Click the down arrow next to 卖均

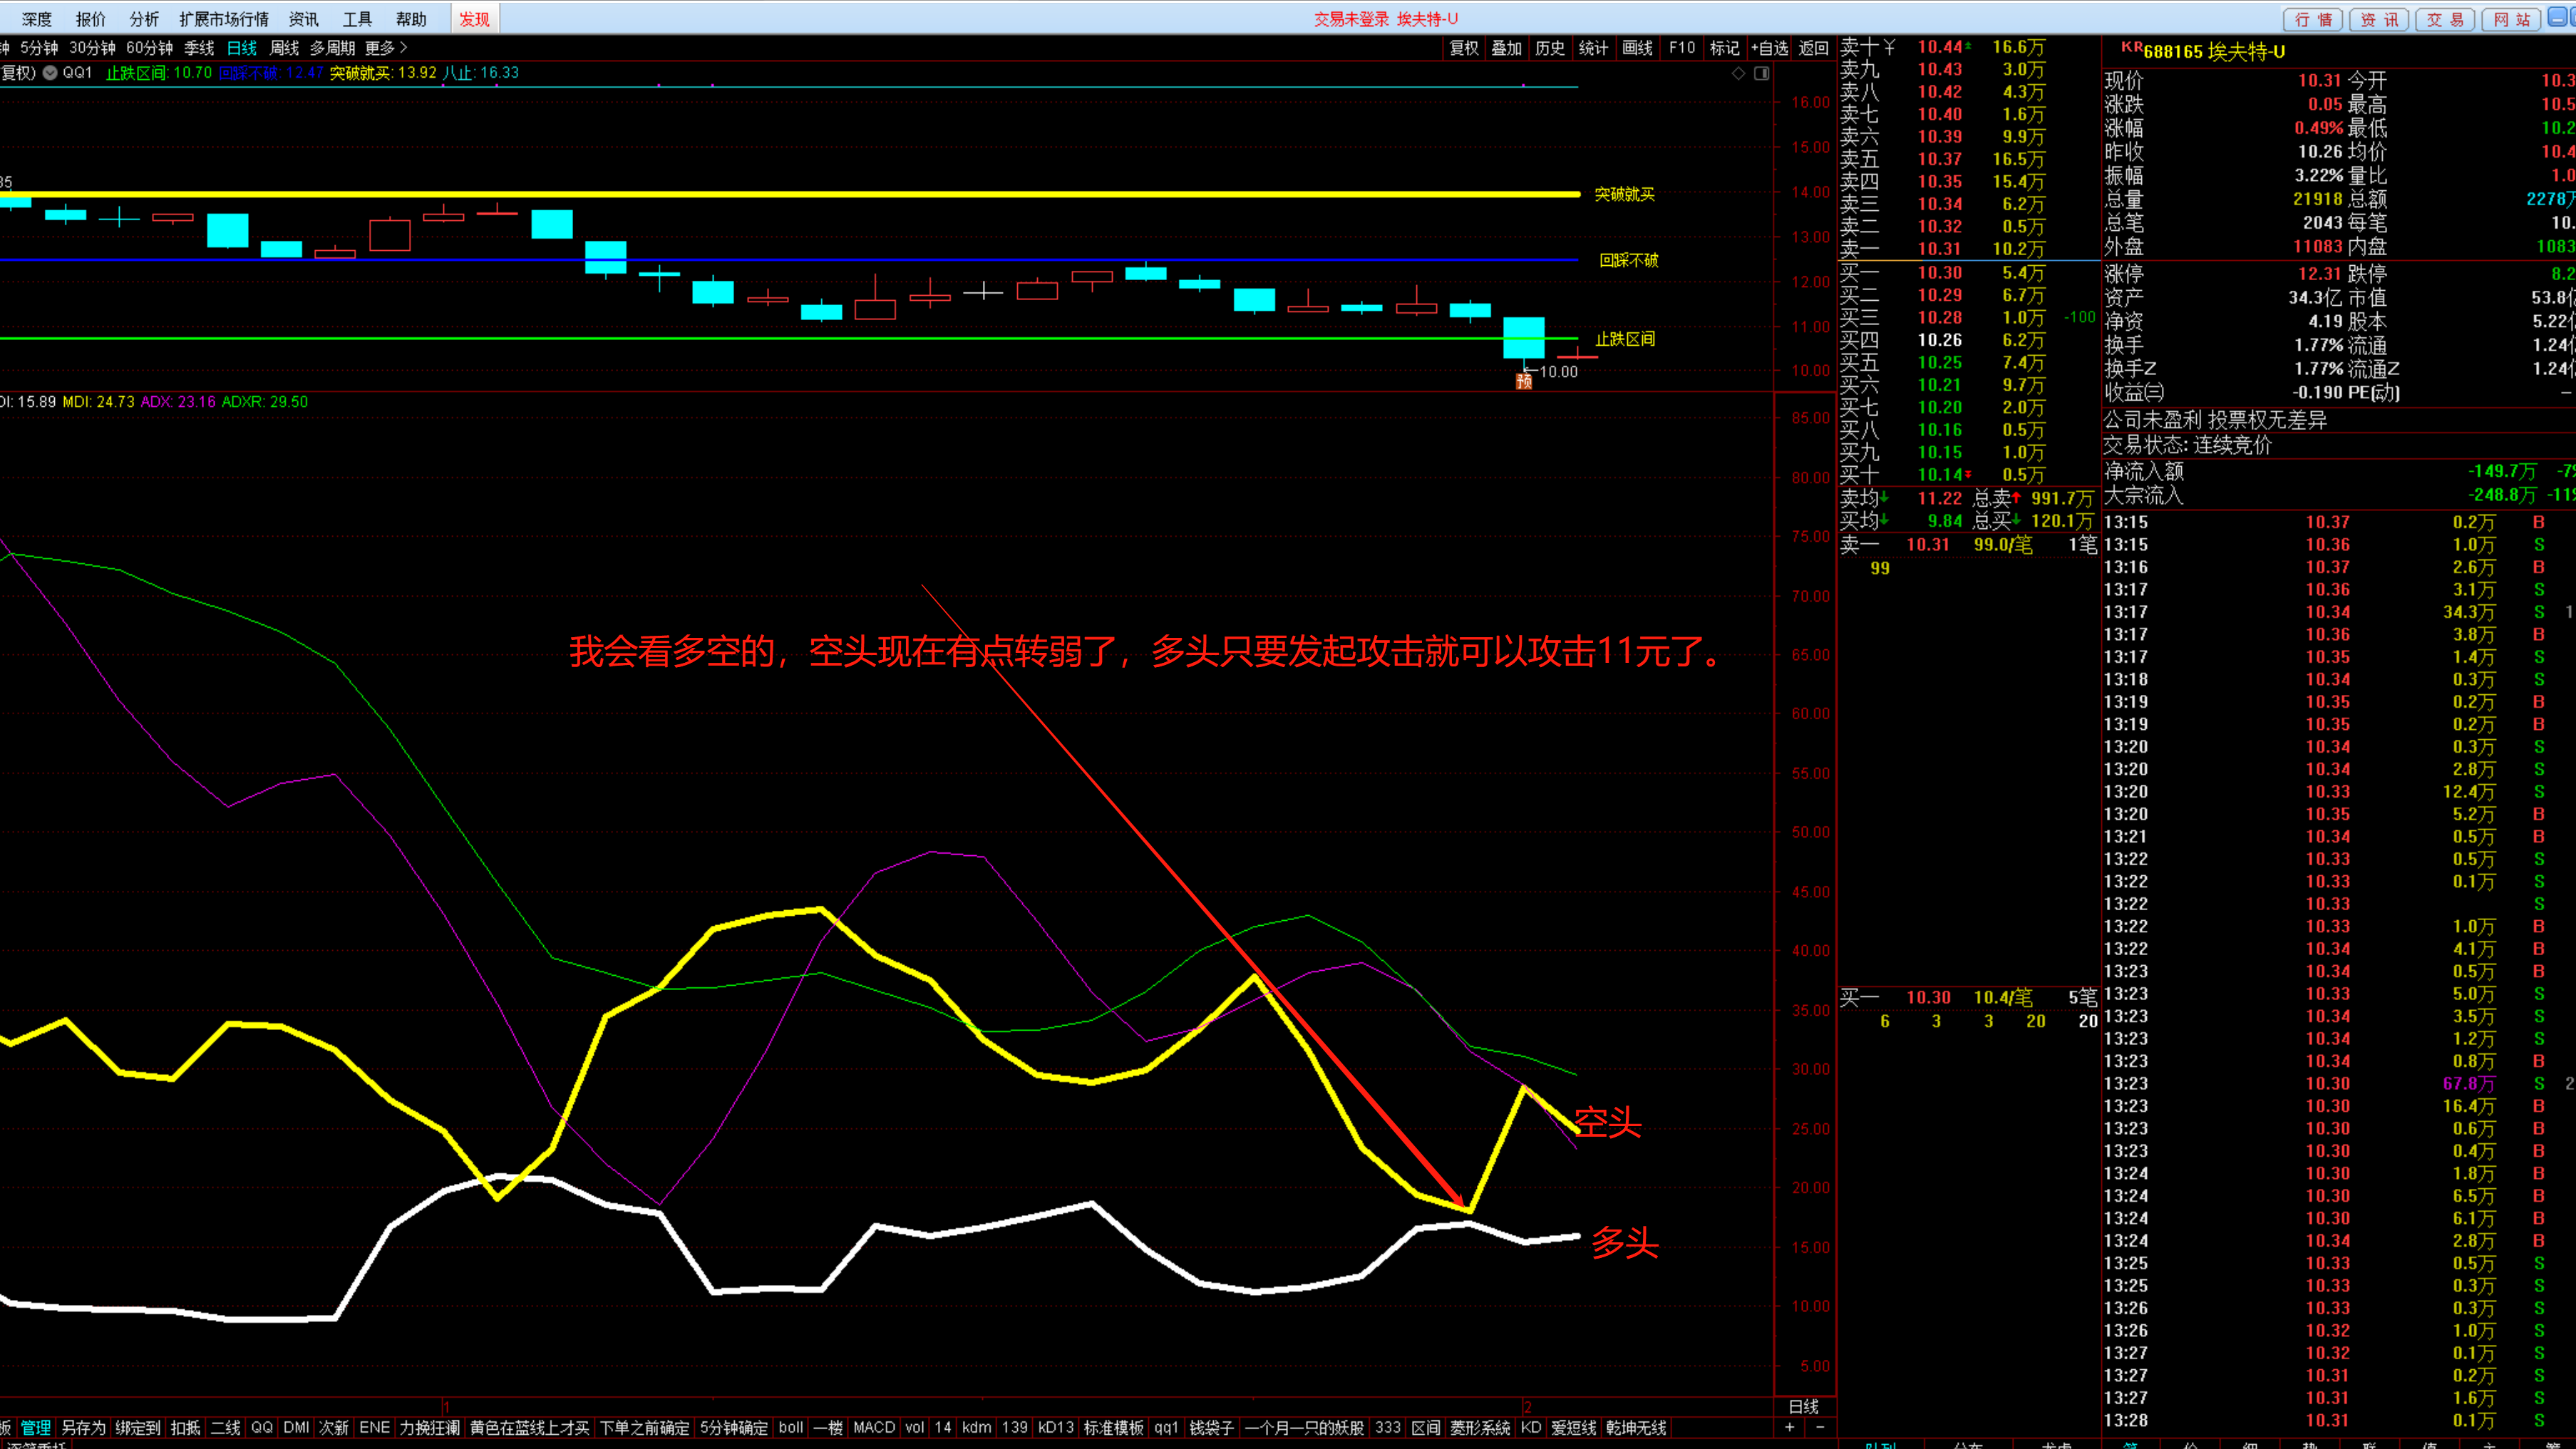[1885, 498]
